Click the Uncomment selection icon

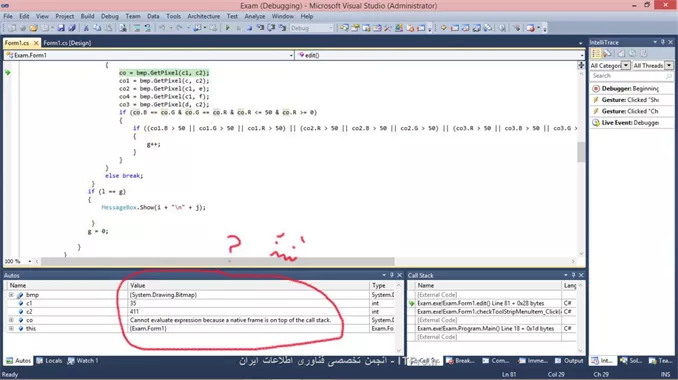click(x=148, y=28)
